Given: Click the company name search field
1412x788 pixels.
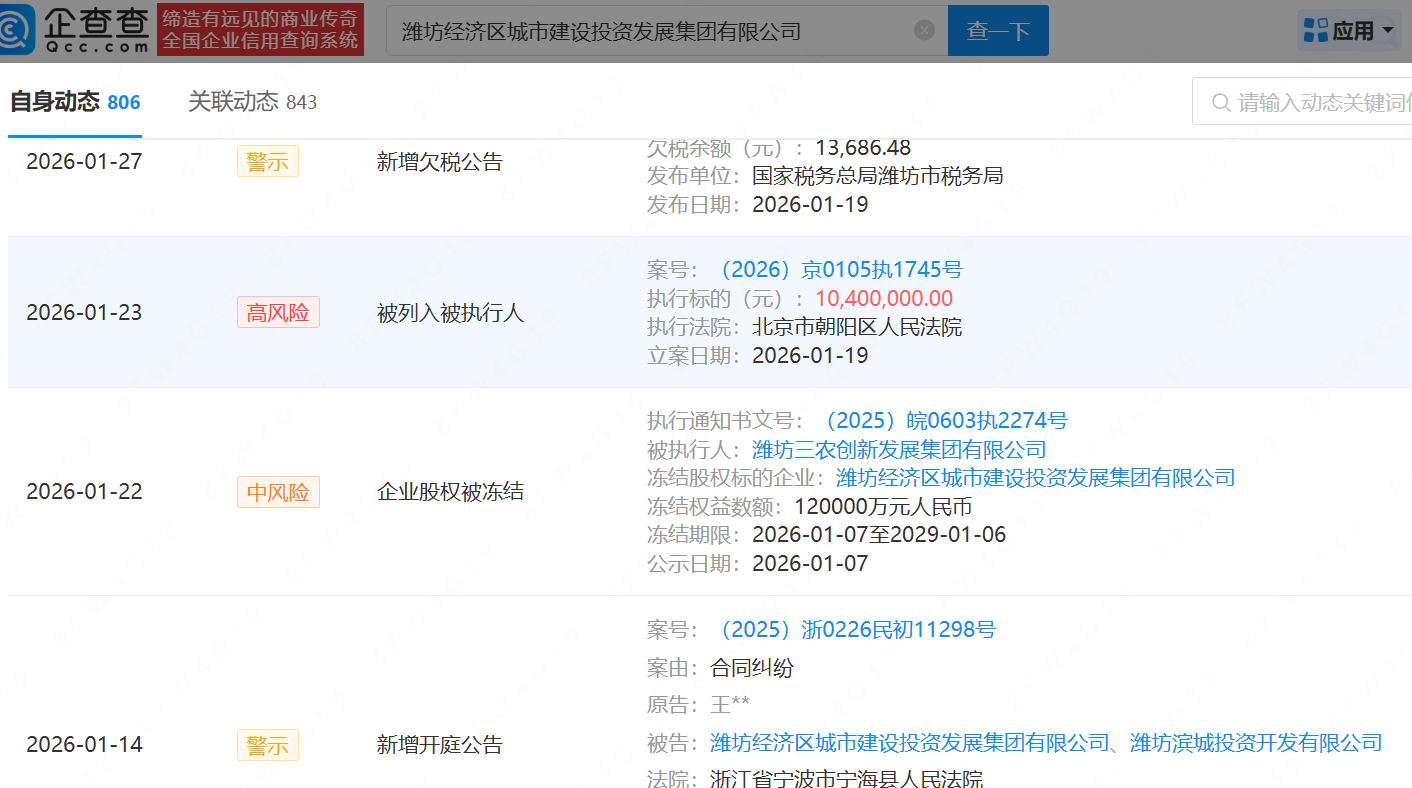Looking at the screenshot, I should pos(650,31).
